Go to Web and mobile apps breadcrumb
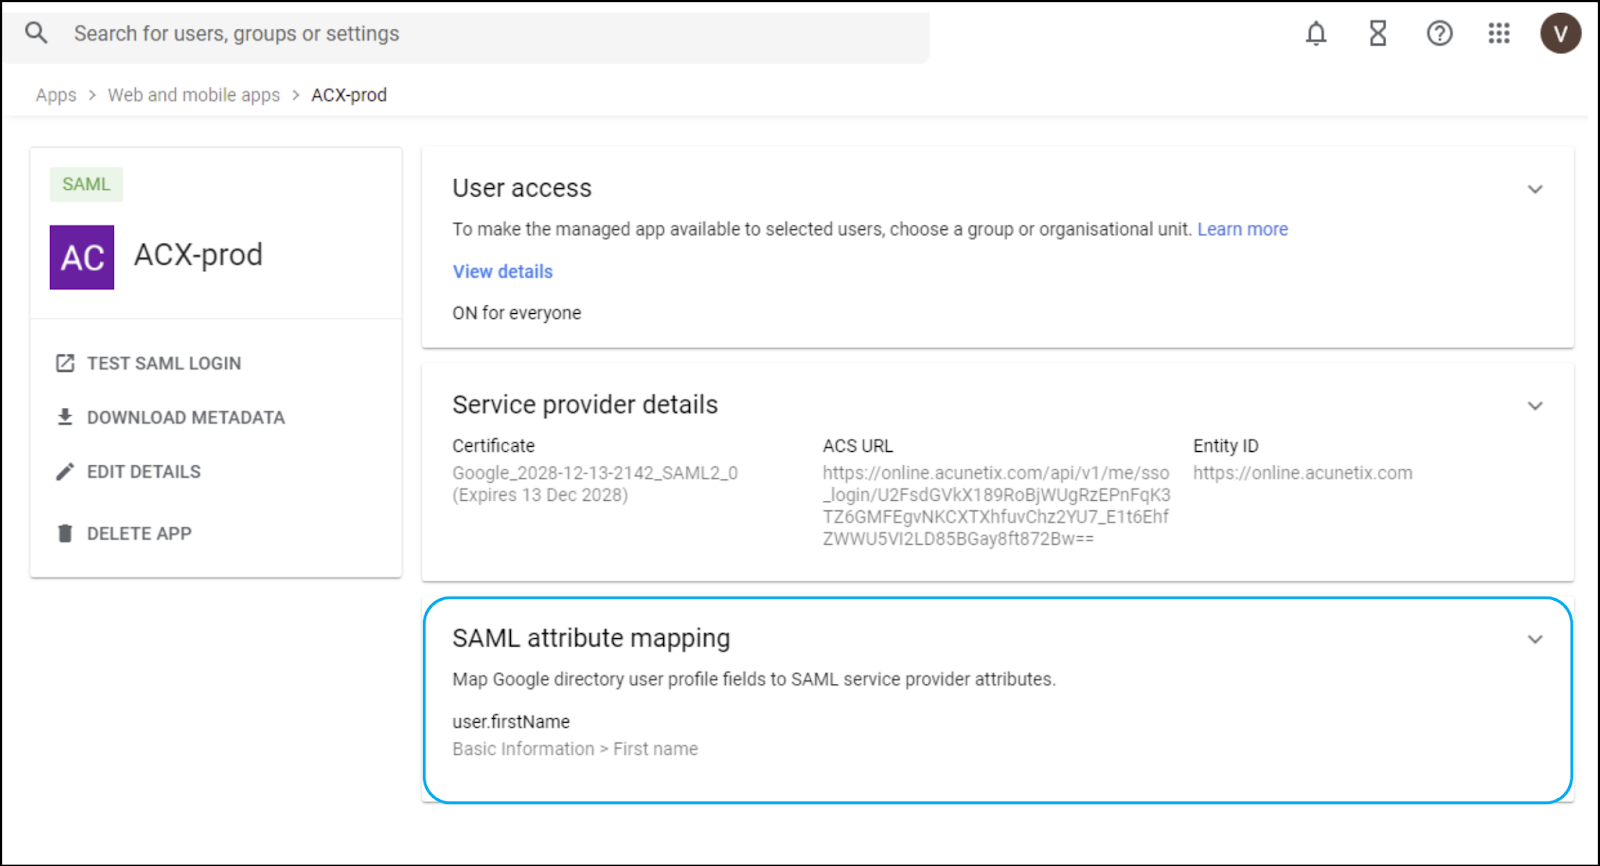The width and height of the screenshot is (1600, 866). [x=194, y=95]
